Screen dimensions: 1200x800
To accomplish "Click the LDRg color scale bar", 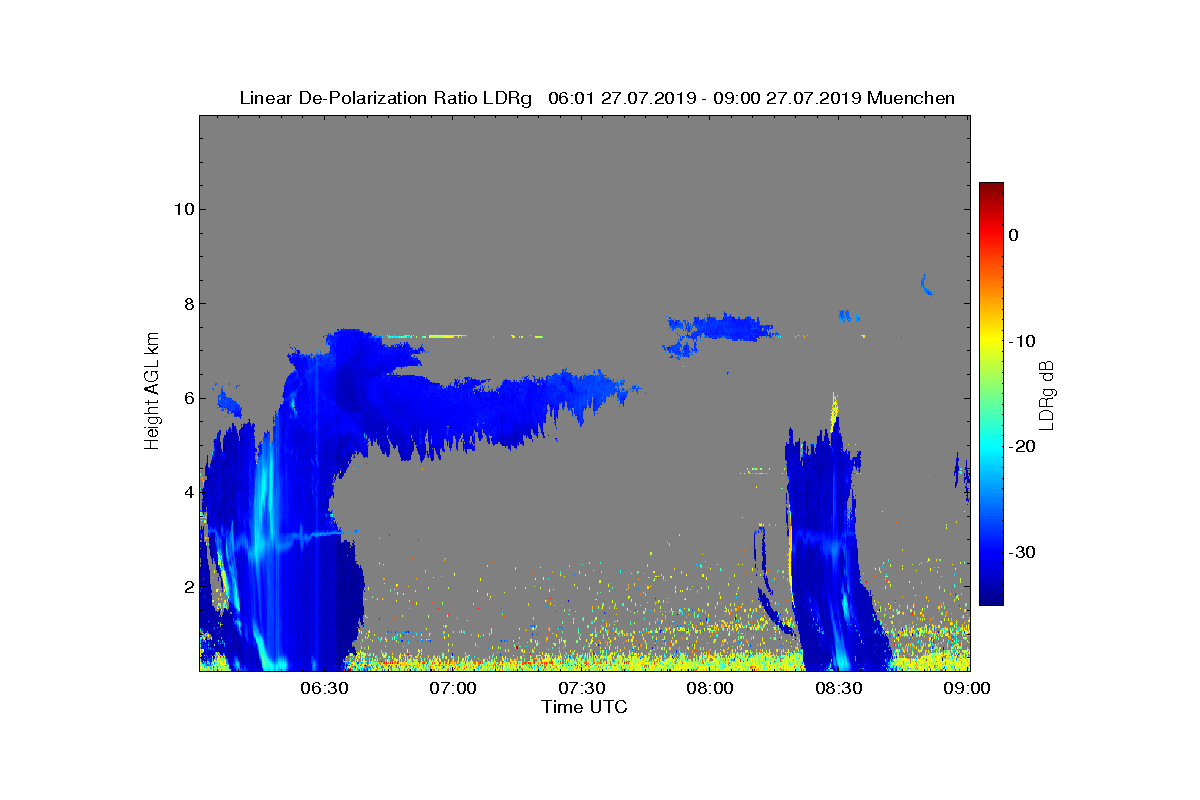I will (991, 394).
